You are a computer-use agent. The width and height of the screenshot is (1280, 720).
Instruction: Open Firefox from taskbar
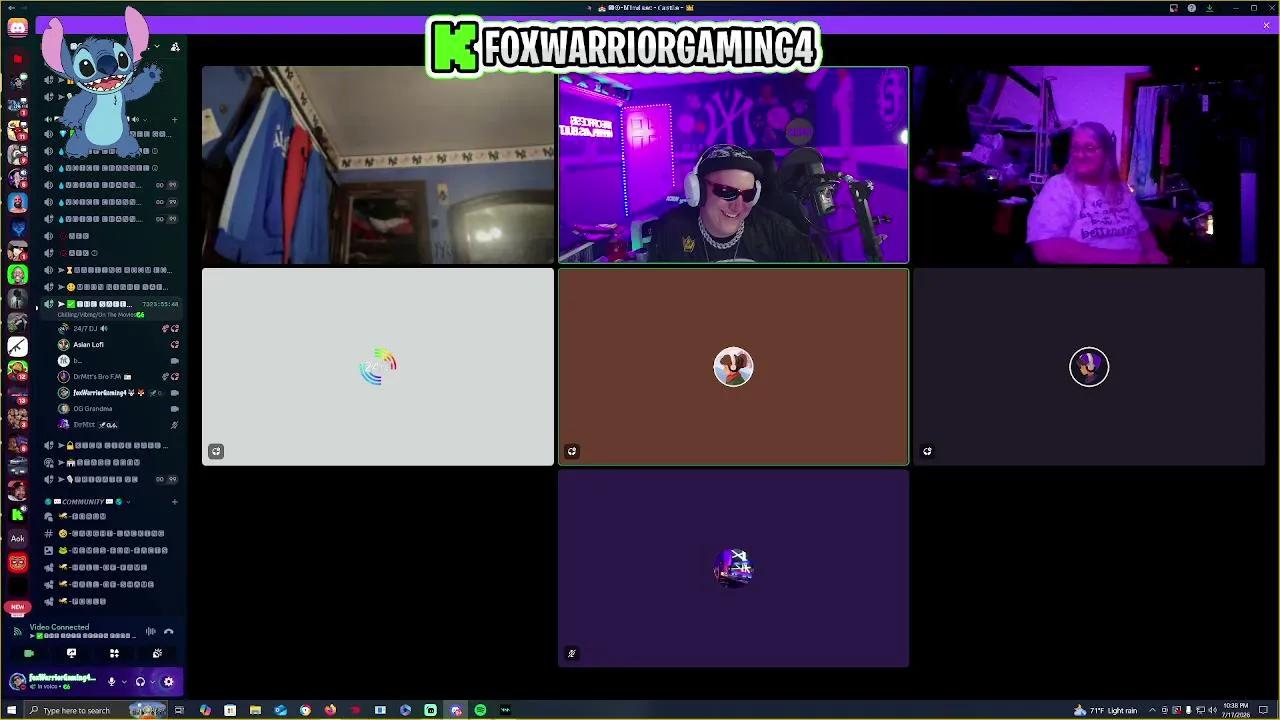330,710
